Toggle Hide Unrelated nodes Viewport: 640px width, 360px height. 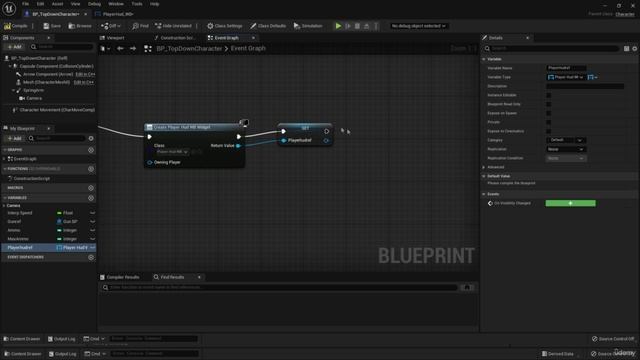pyautogui.click(x=173, y=26)
